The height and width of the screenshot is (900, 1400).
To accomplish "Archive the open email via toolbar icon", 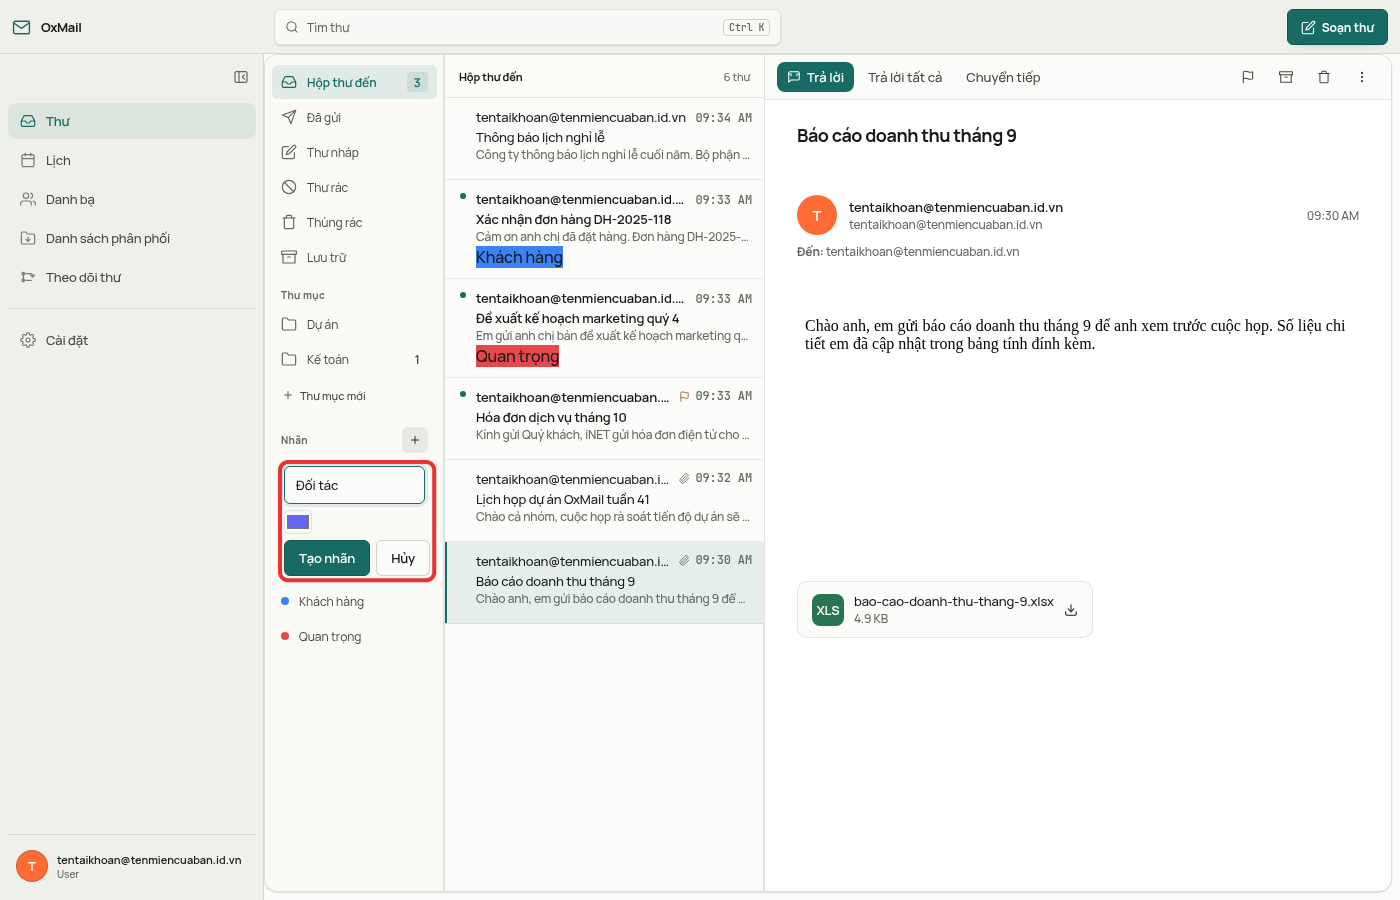I will pos(1286,77).
